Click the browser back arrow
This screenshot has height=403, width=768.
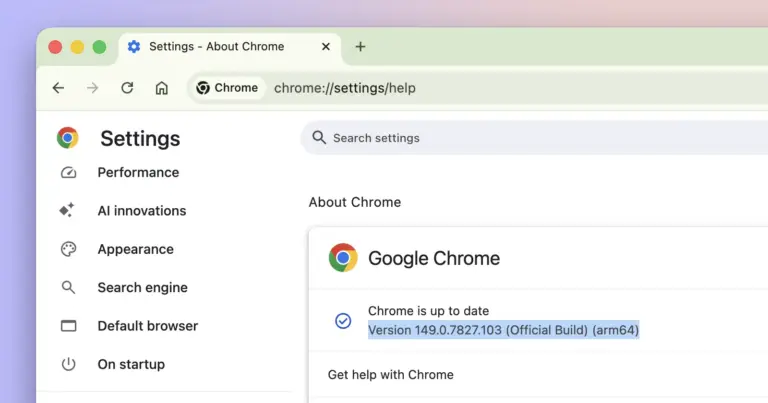58,88
